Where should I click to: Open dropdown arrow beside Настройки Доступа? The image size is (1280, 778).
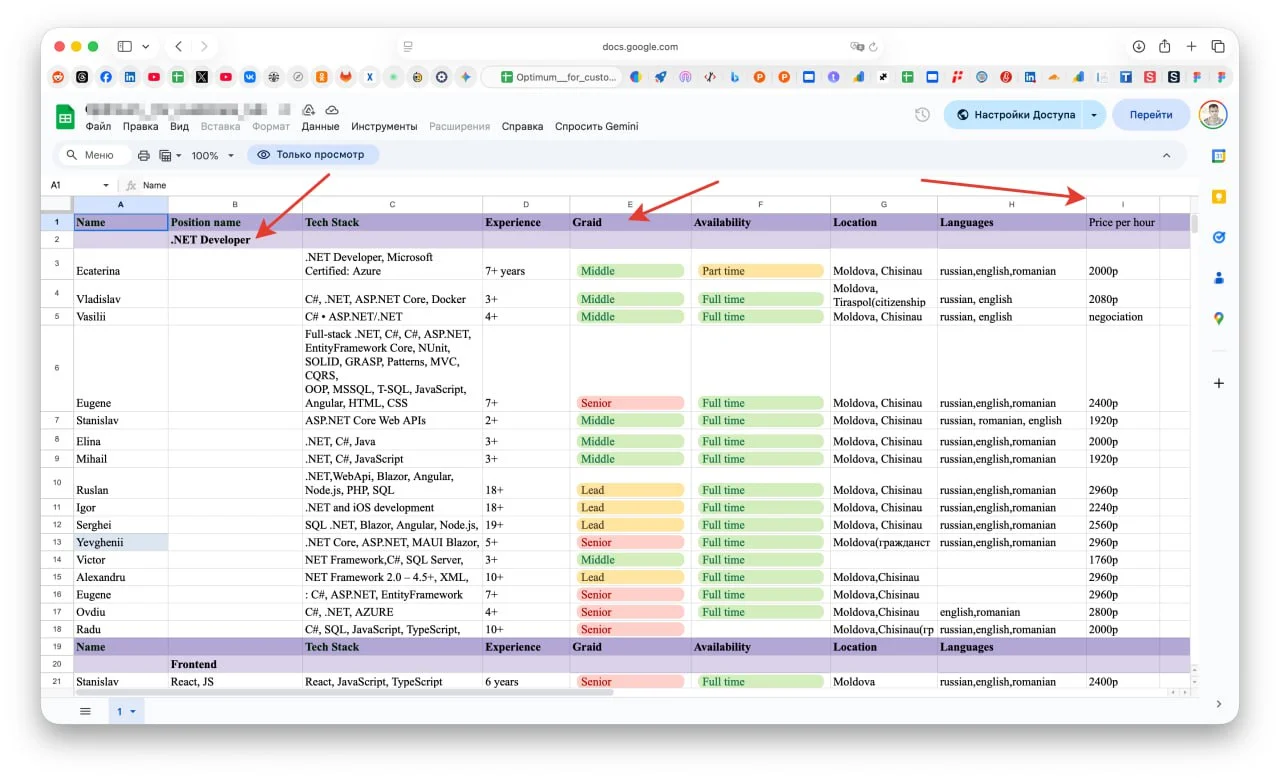1094,115
